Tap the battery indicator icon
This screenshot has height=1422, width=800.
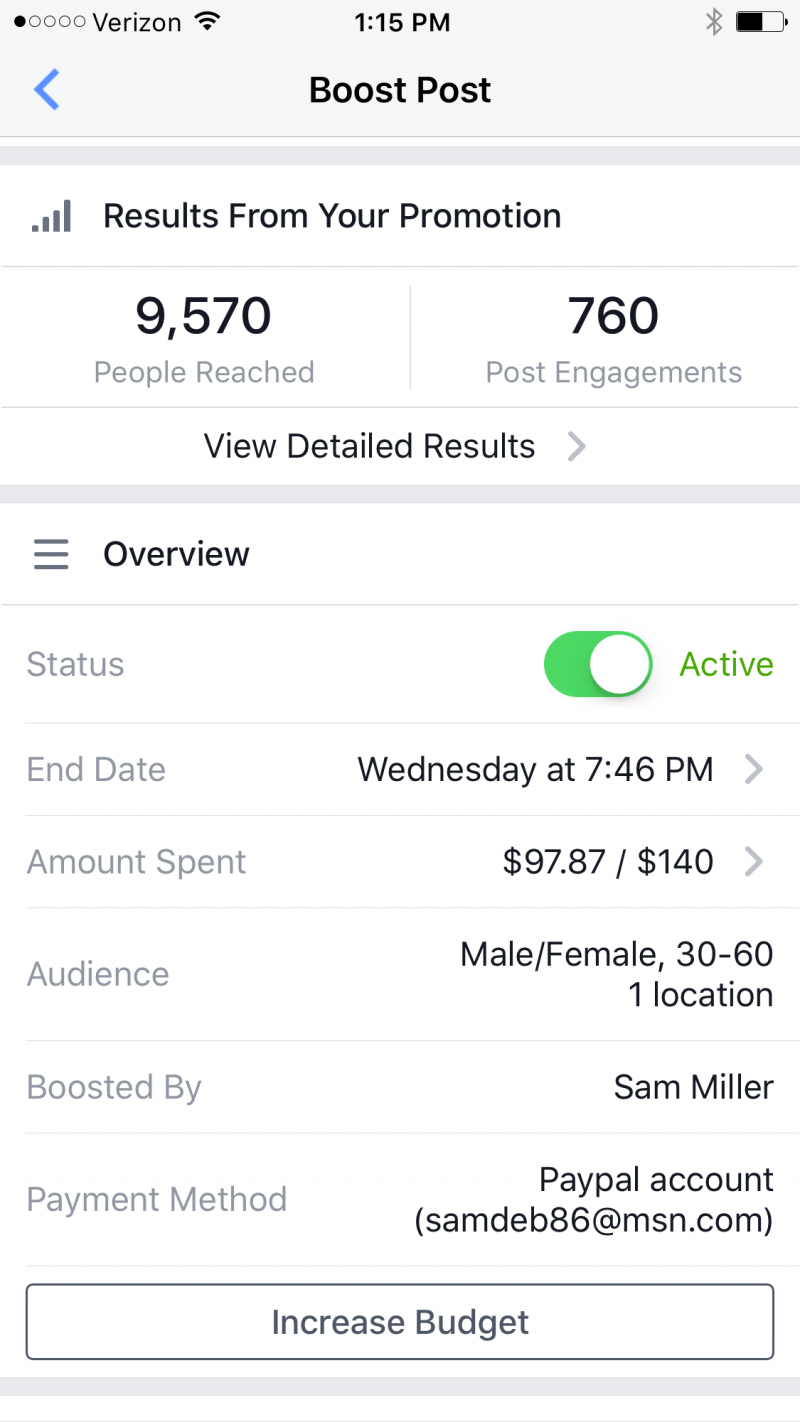(759, 22)
